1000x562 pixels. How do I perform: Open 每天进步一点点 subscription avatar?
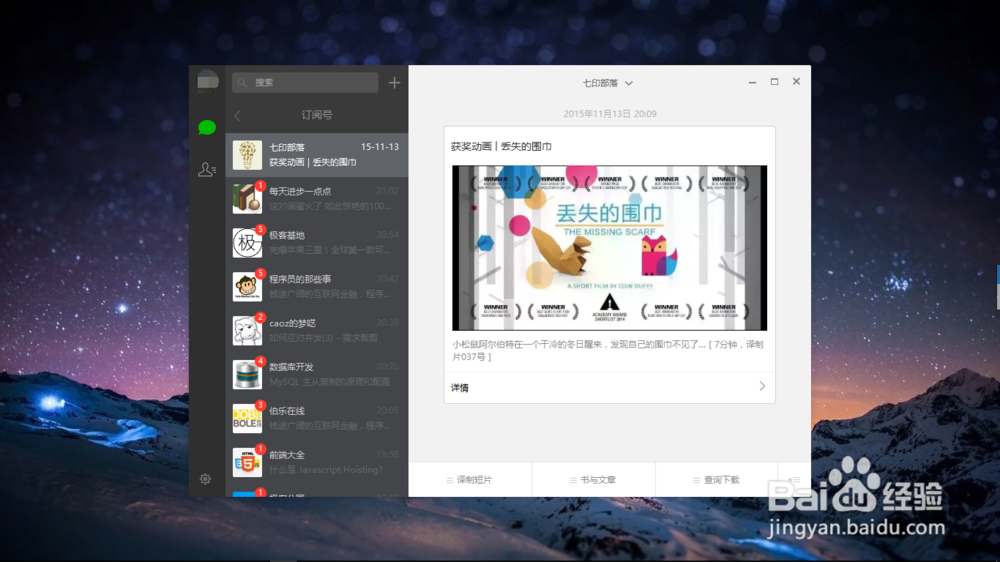tap(247, 198)
